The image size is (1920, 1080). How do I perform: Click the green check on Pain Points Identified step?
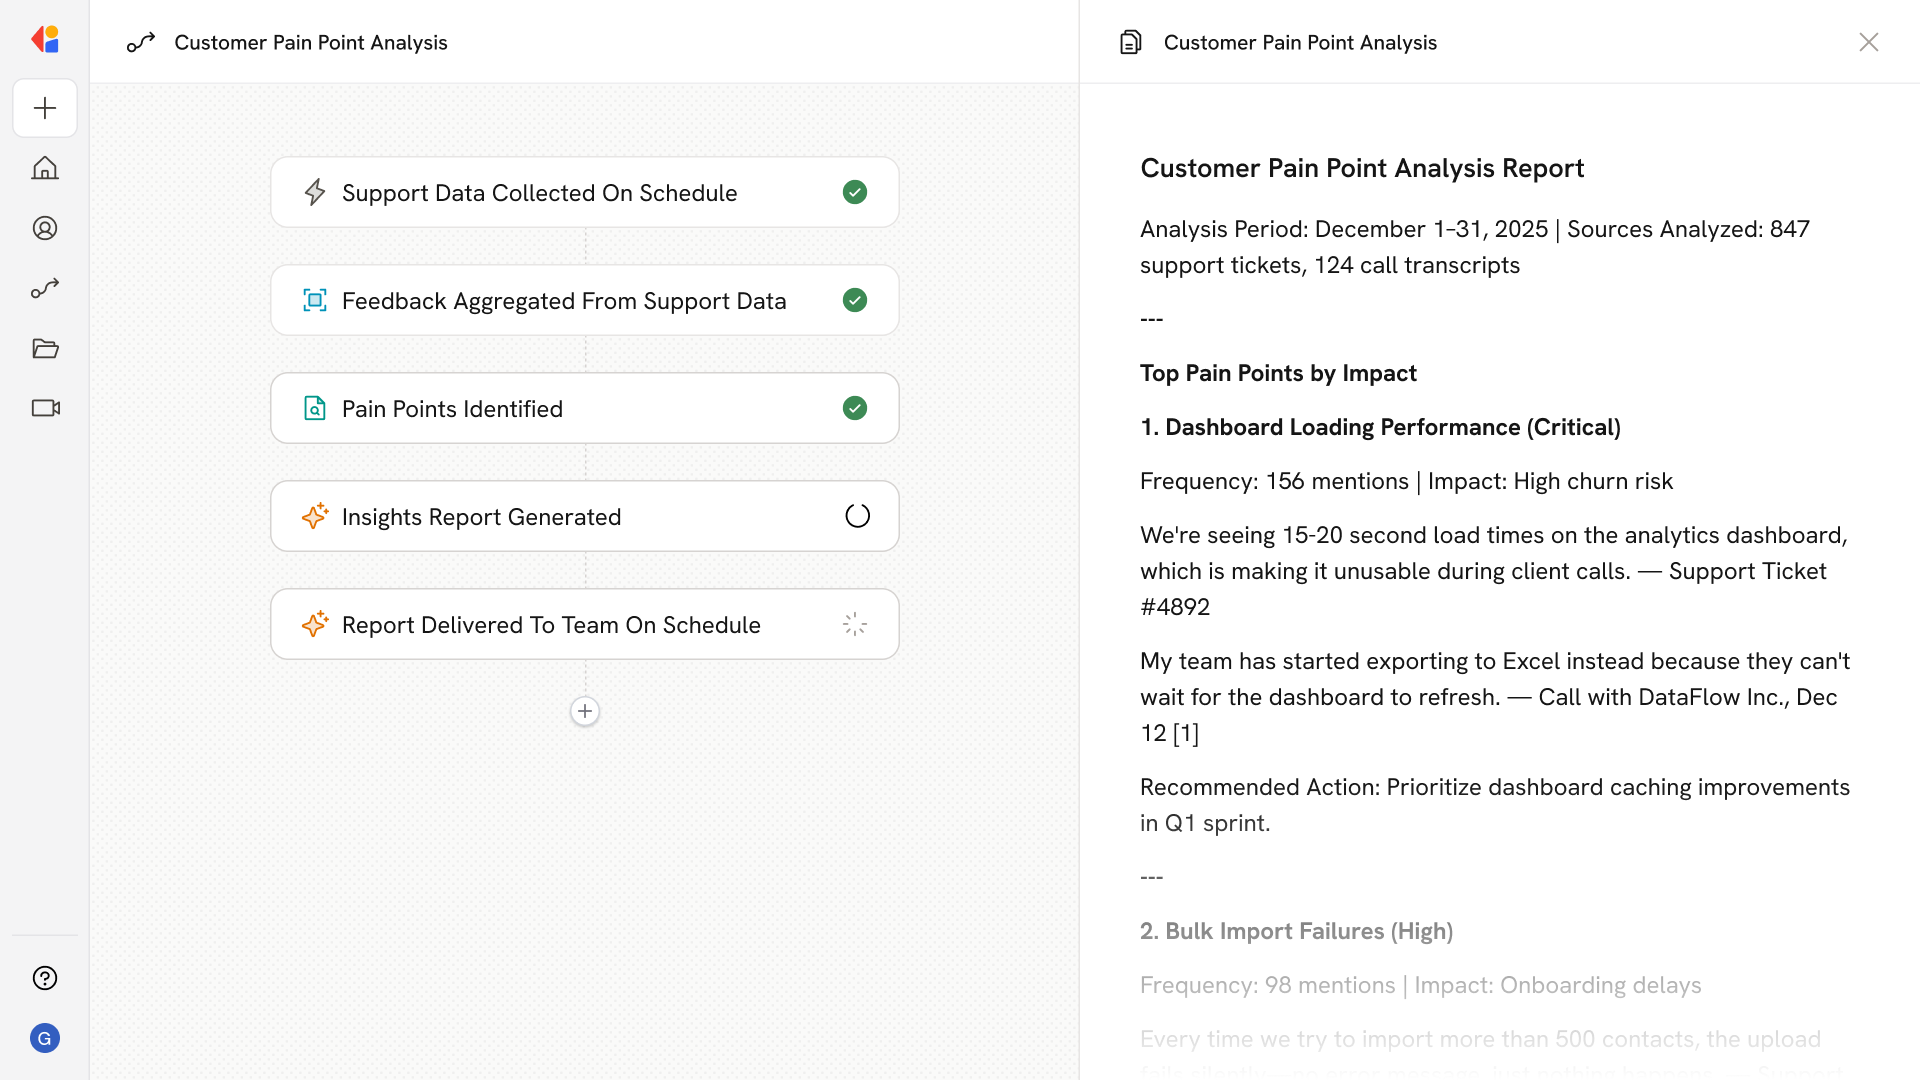click(x=855, y=408)
